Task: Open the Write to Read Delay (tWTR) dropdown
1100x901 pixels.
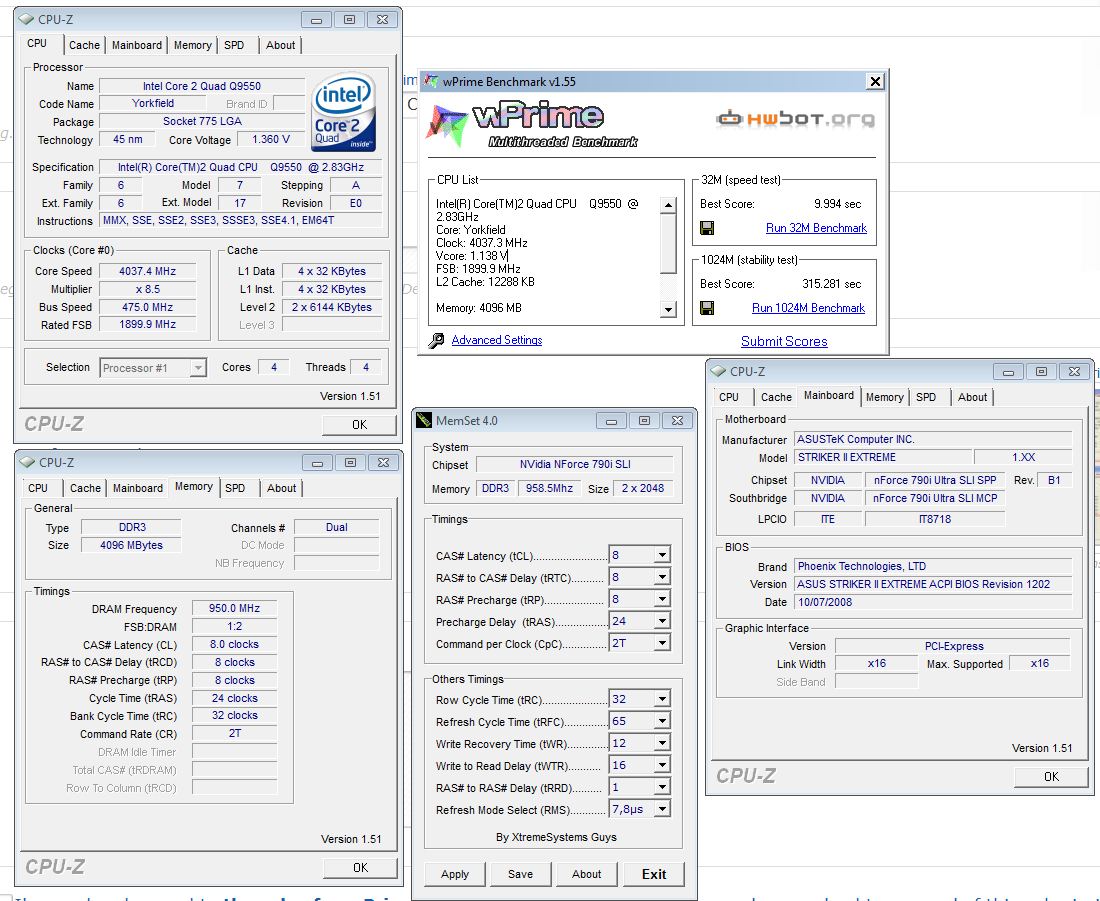Action: 662,765
